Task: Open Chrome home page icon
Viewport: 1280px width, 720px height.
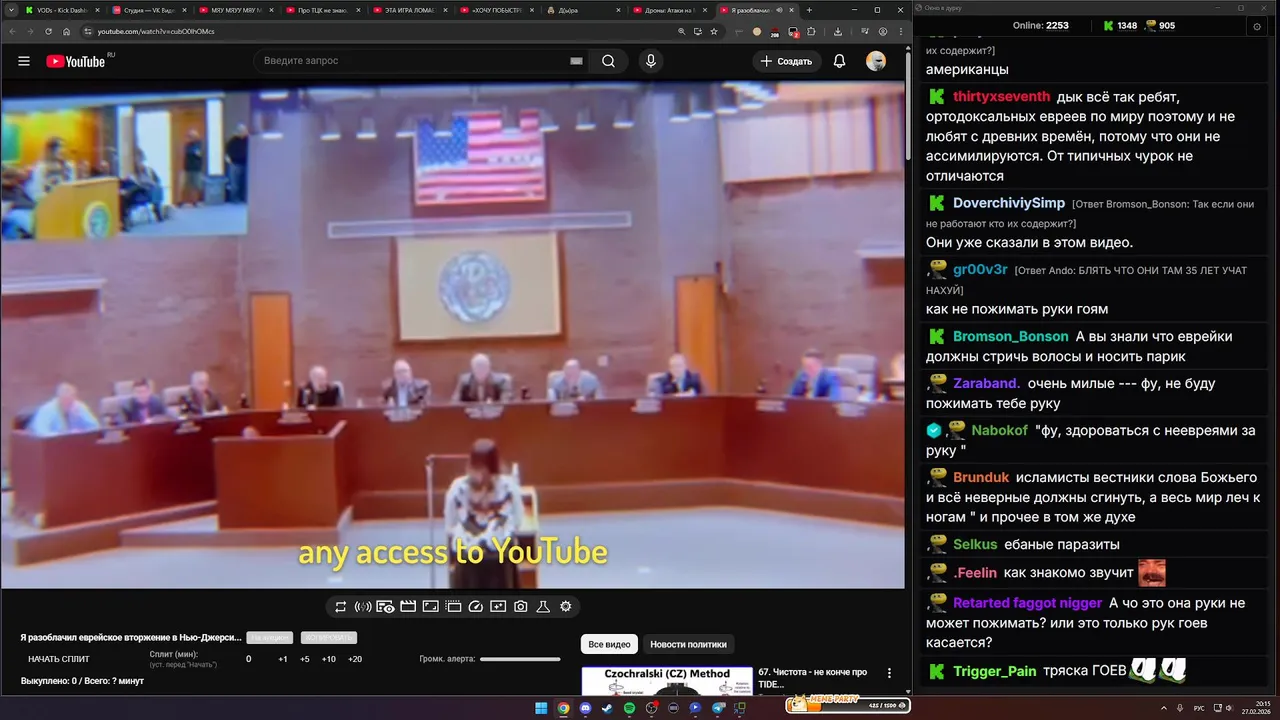Action: [x=67, y=31]
